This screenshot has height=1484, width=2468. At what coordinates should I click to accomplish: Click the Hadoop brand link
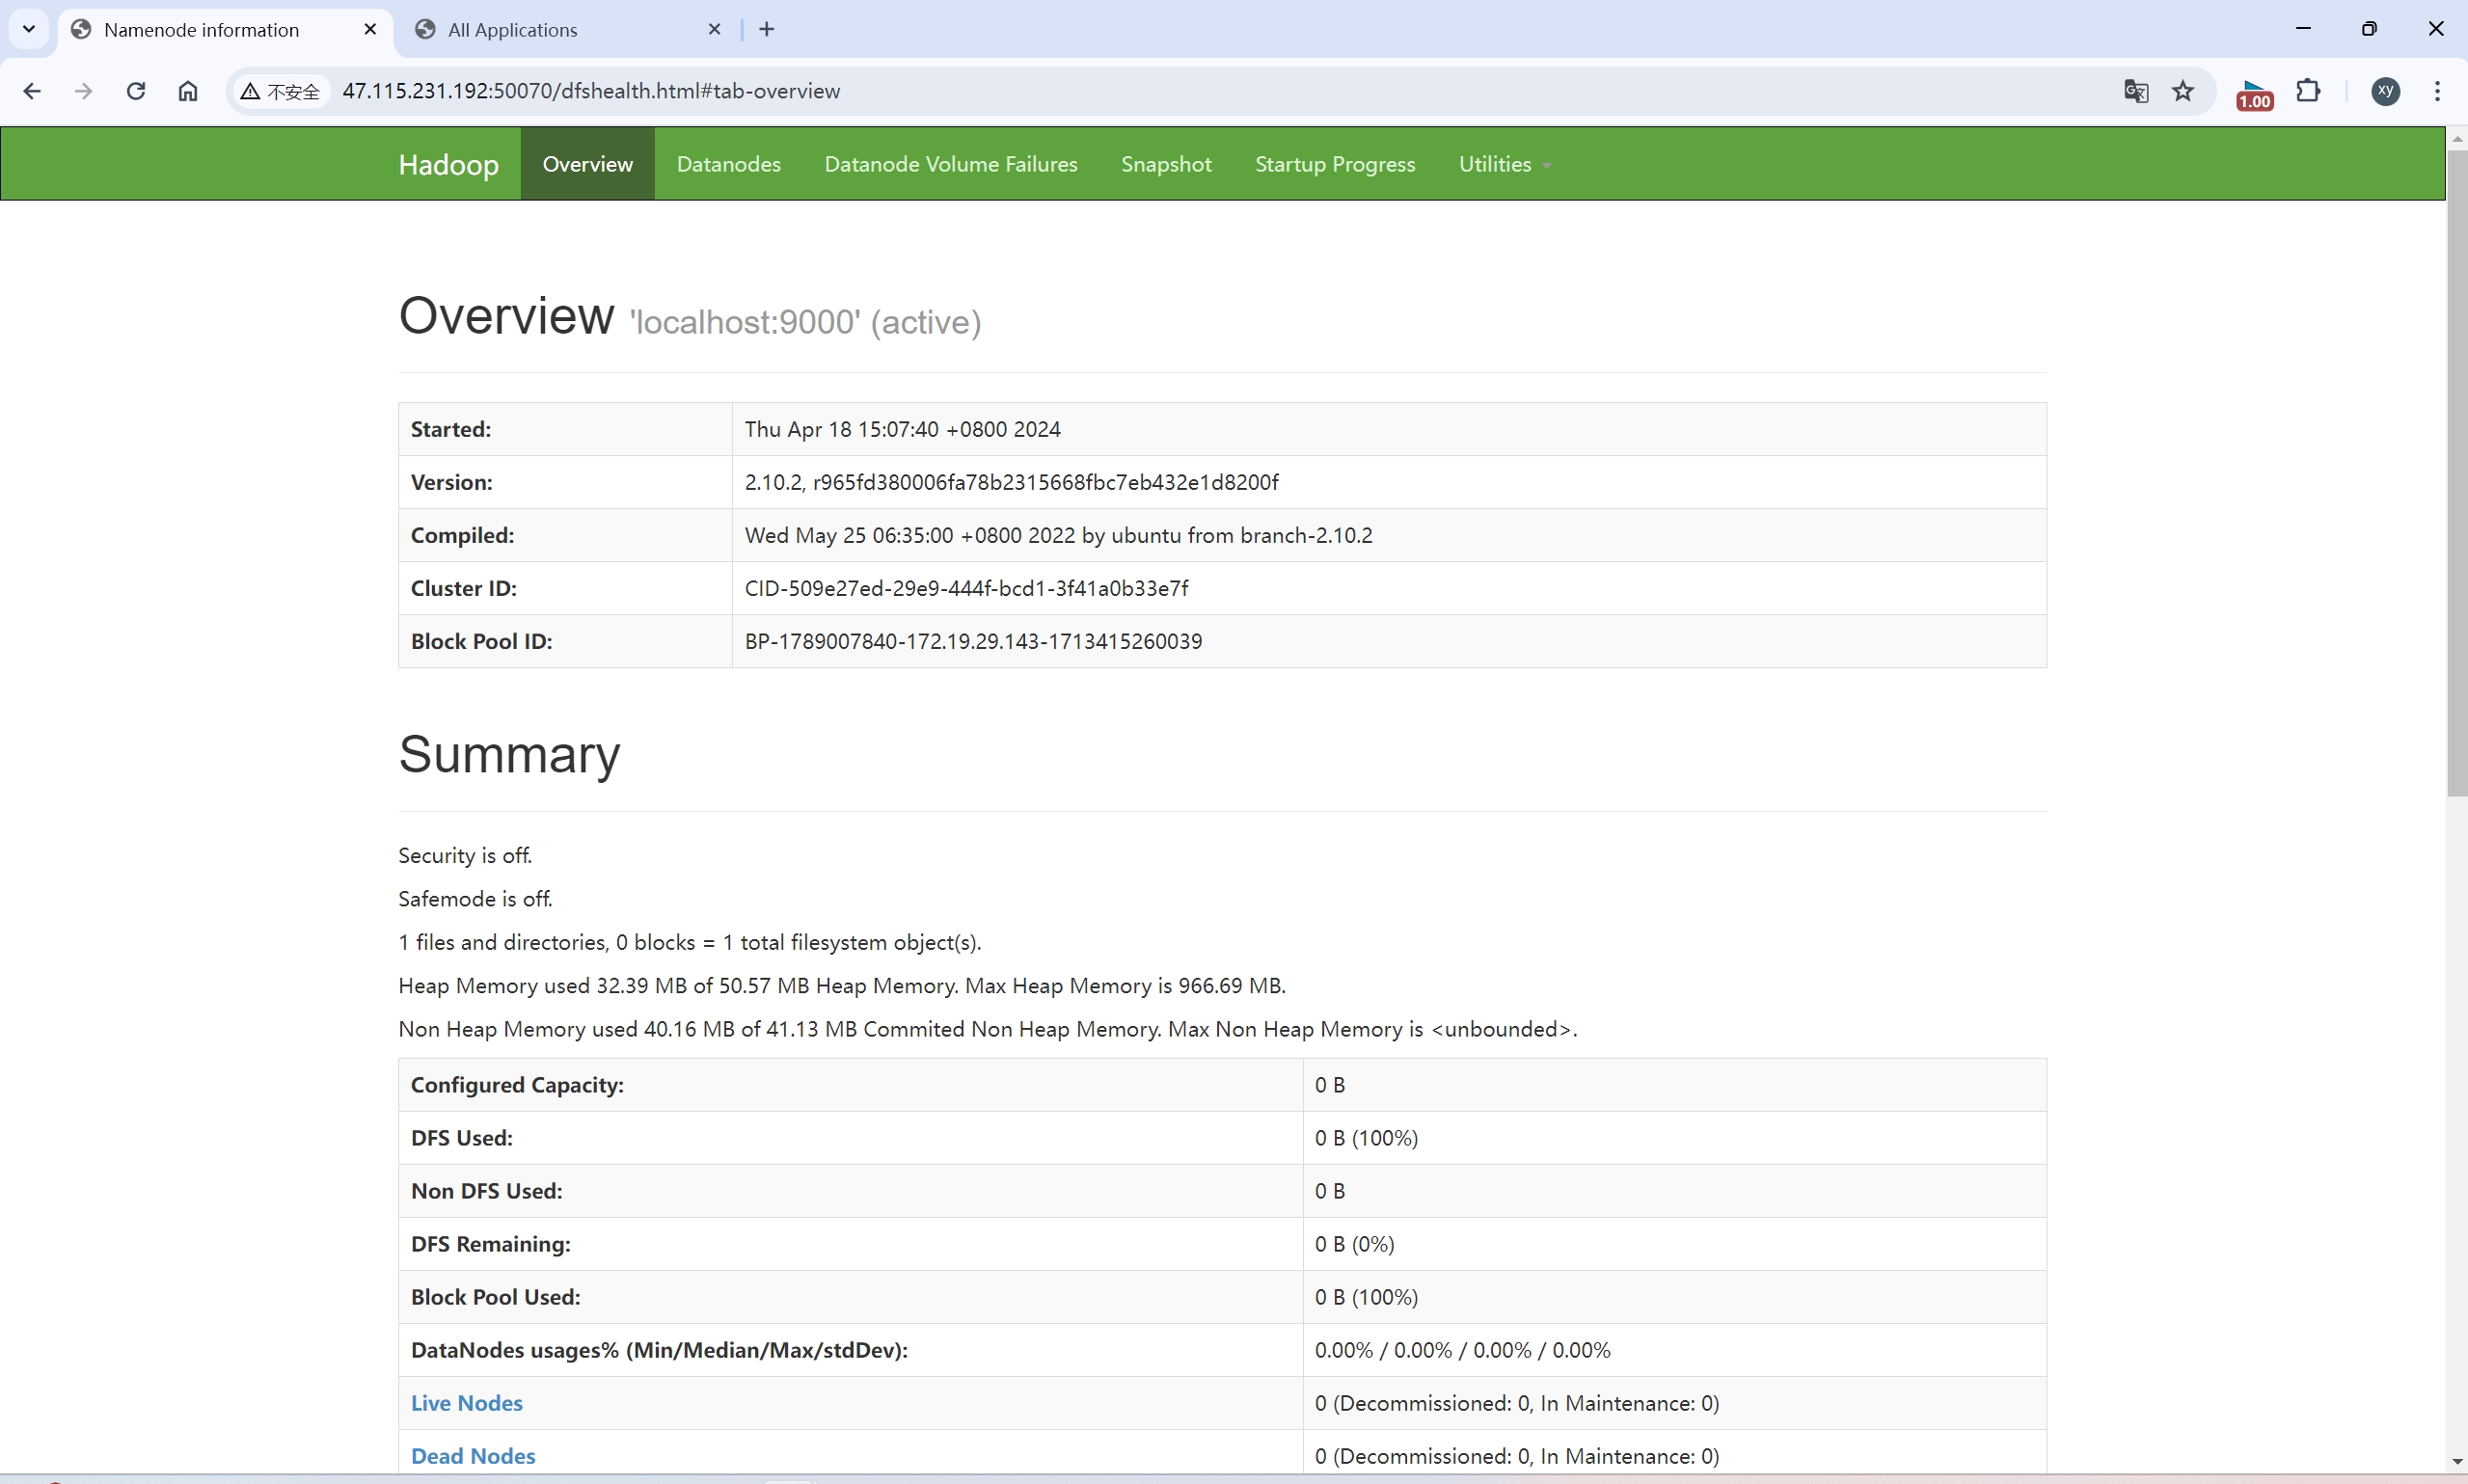pos(448,164)
